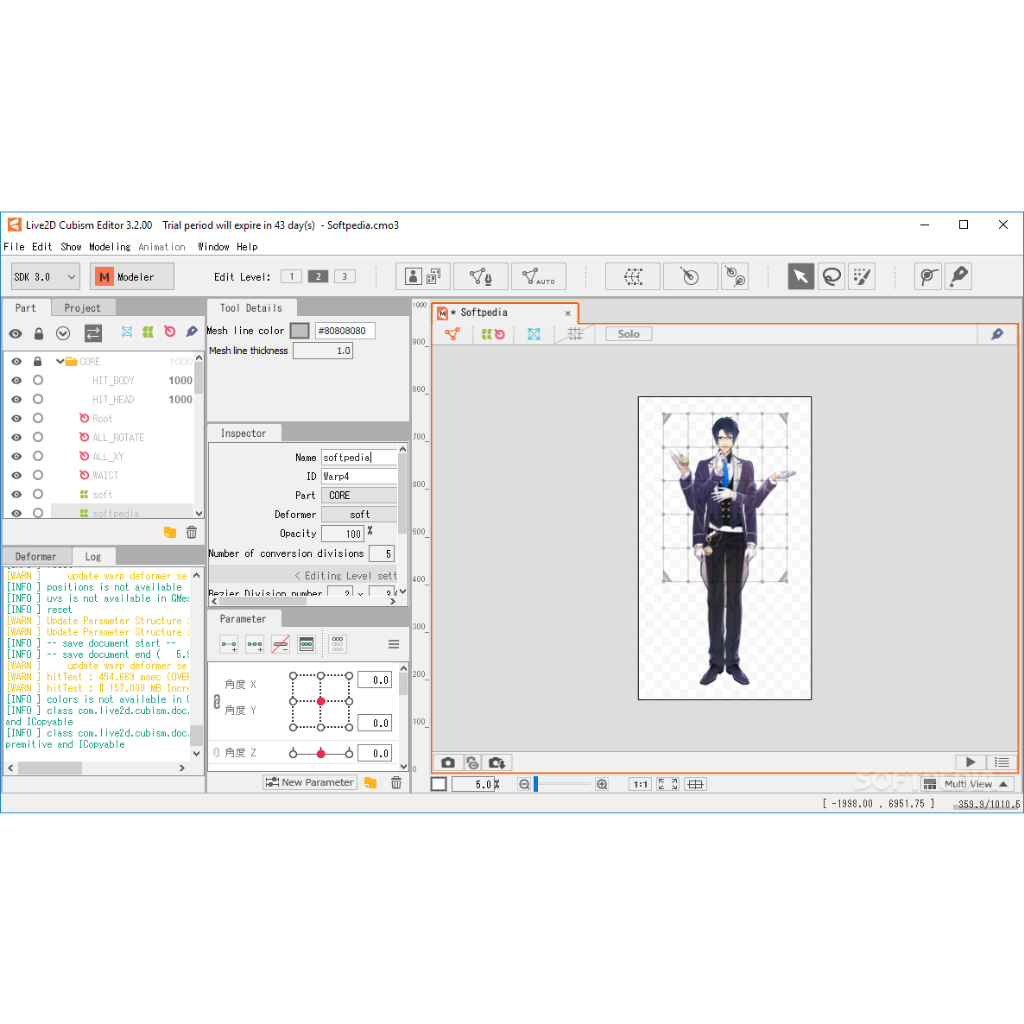
Task: Click the zoom-in magnifier icon
Action: coord(601,784)
